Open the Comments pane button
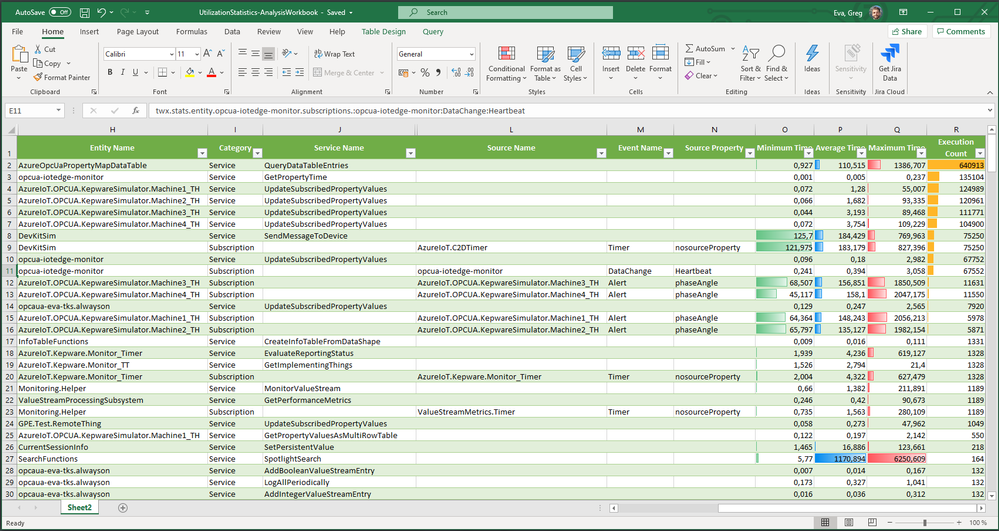999x531 pixels. 961,31
